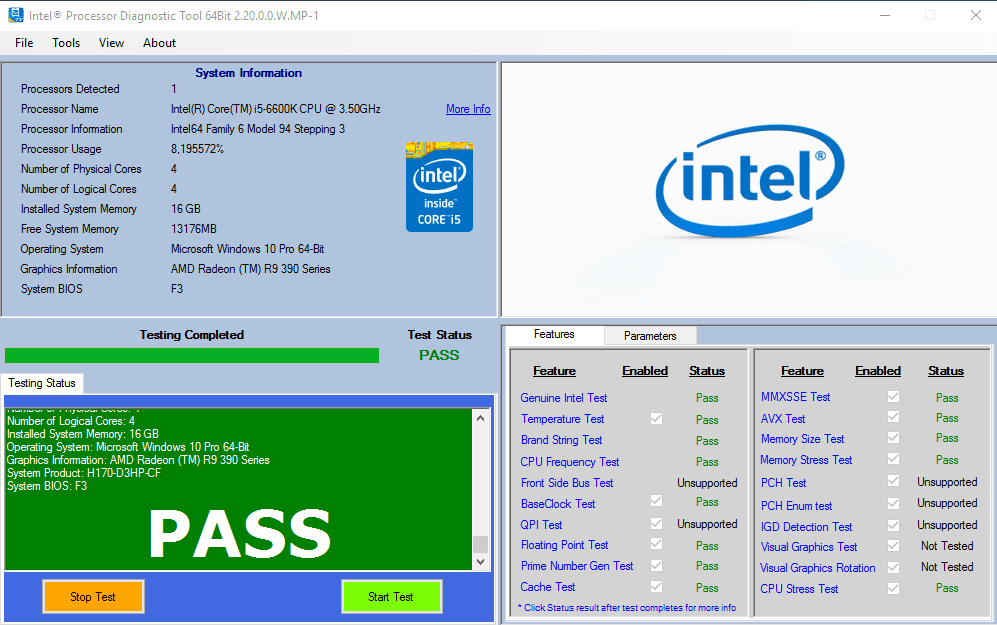Click the Graphics Information AMD Radeon value
This screenshot has width=997, height=625.
pyautogui.click(x=251, y=269)
